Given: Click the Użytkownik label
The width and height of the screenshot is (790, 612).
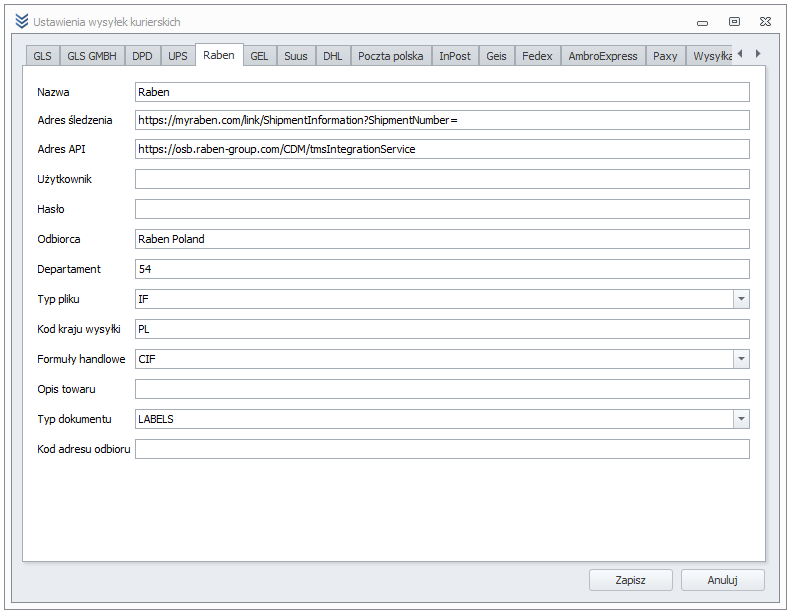Looking at the screenshot, I should (64, 179).
